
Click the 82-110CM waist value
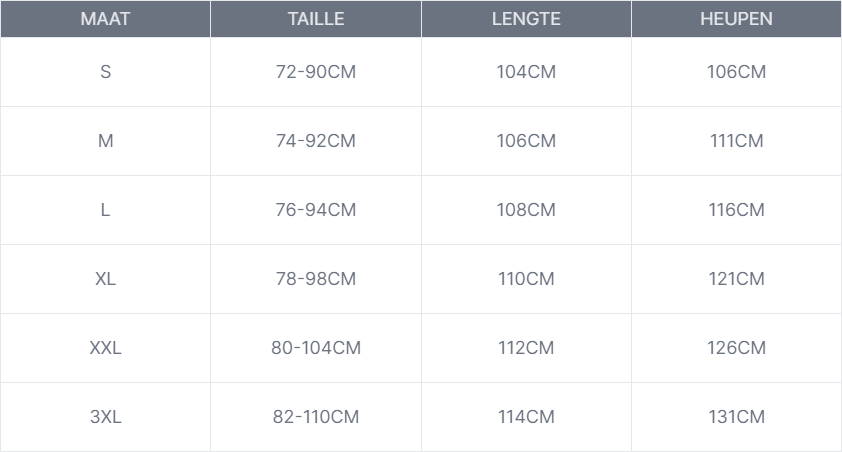(x=316, y=417)
